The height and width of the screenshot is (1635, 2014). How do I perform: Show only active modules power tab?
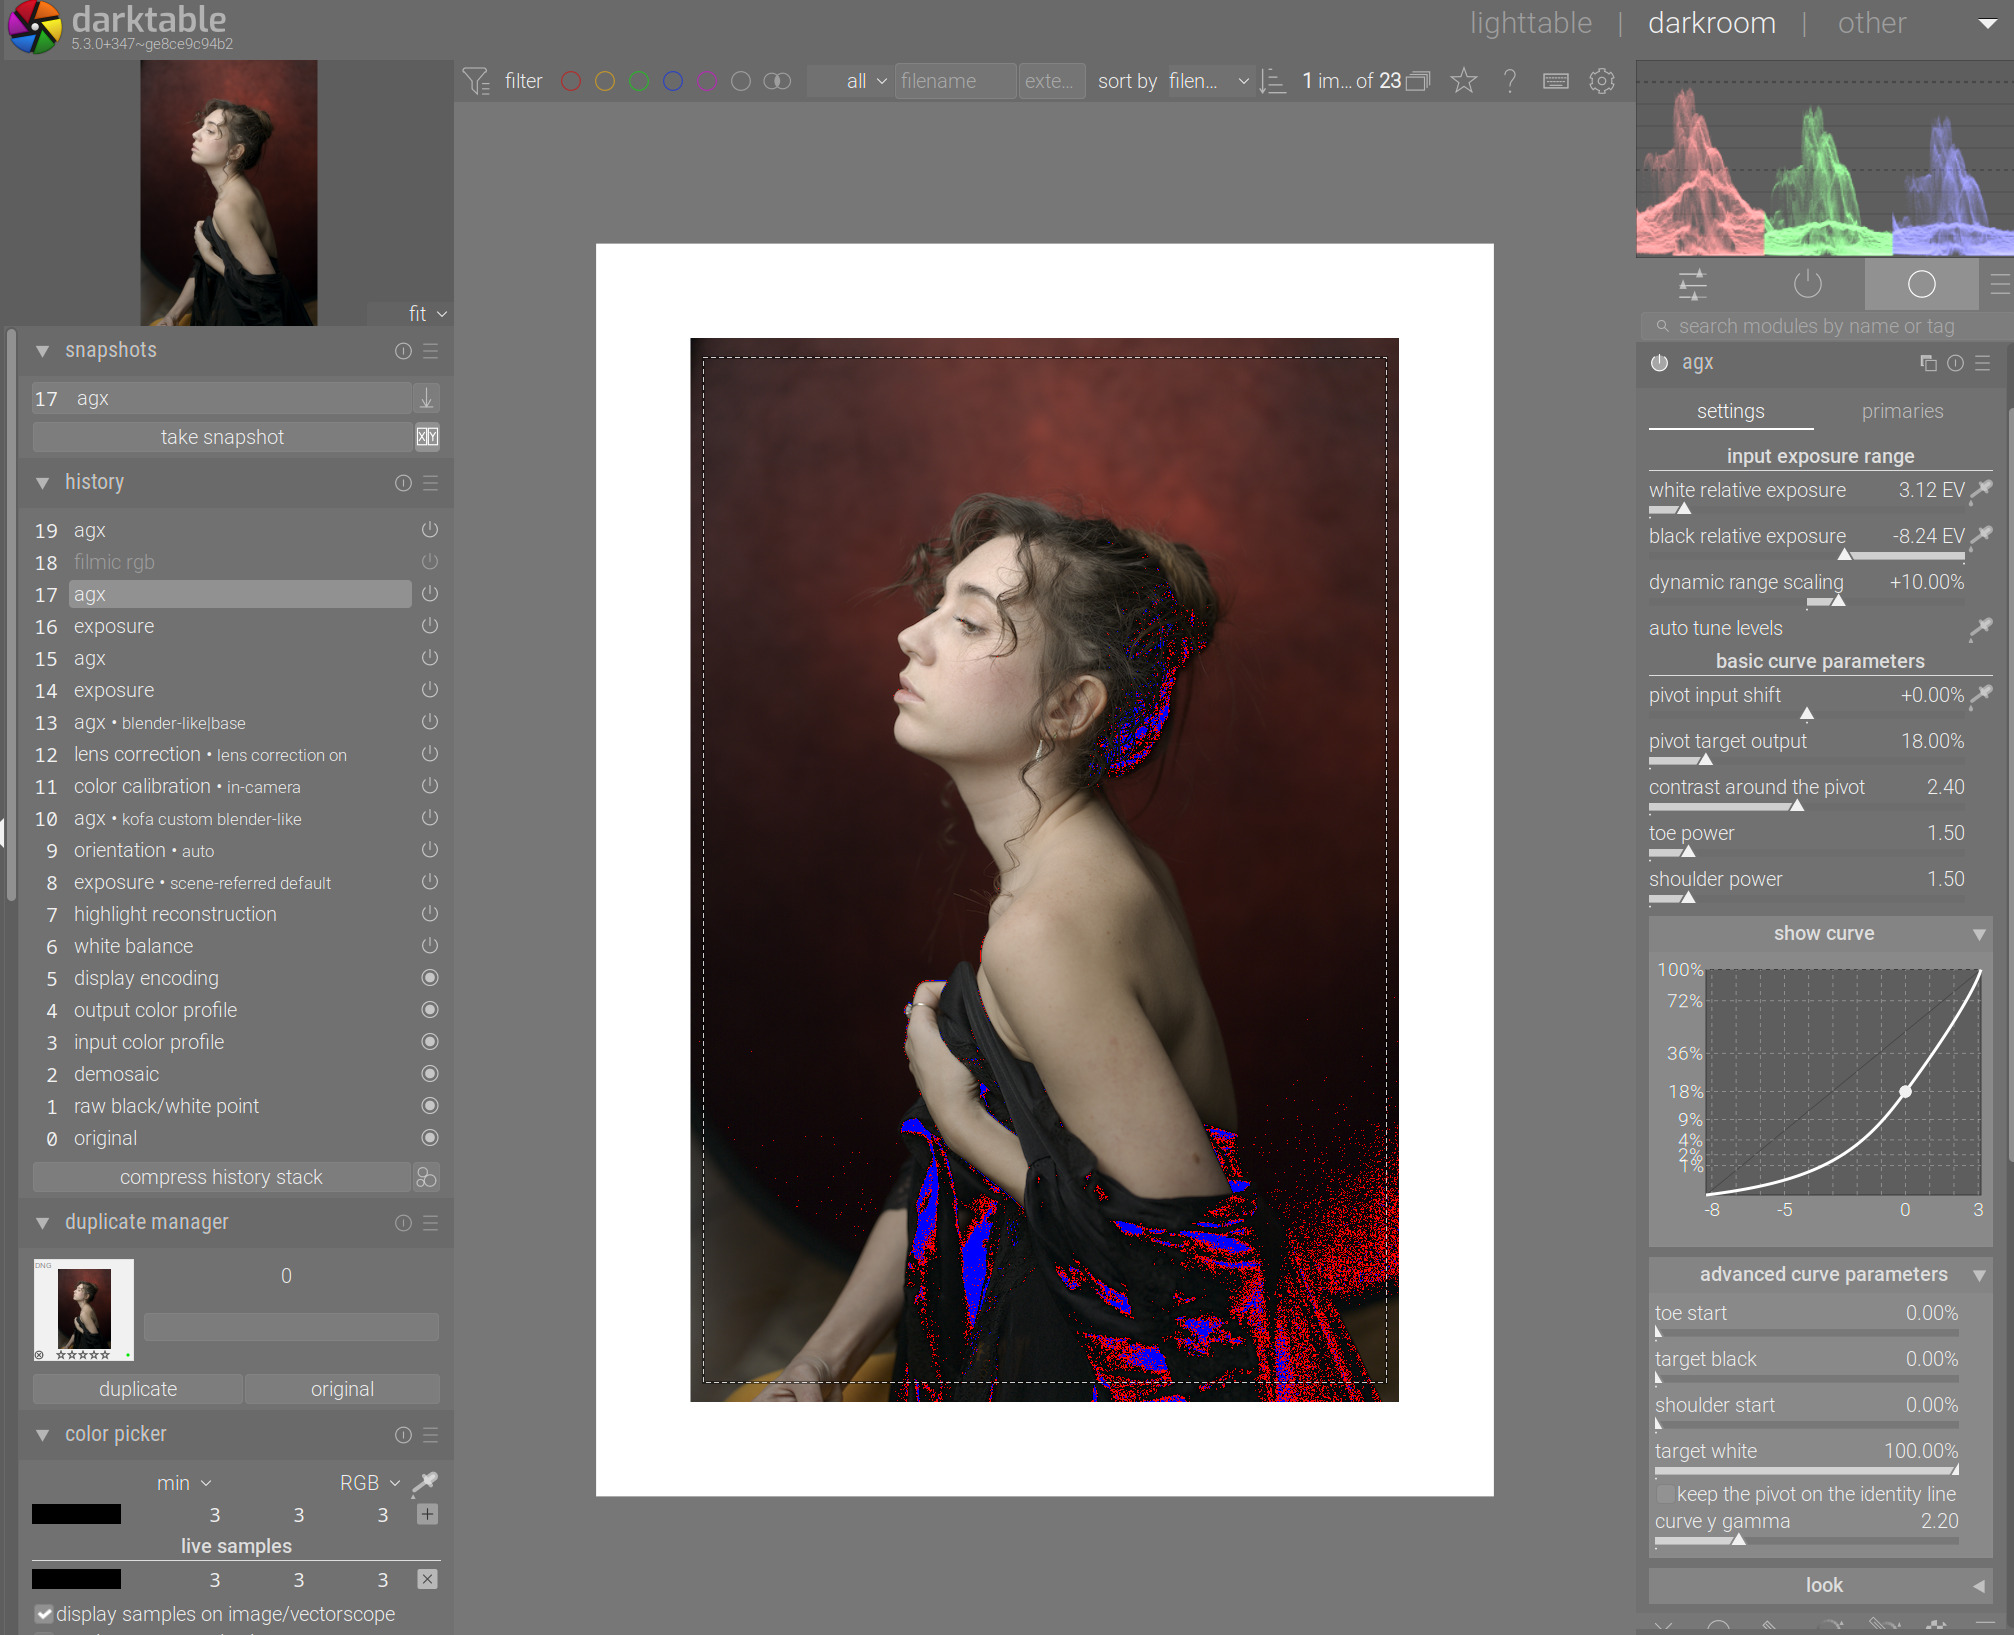(x=1807, y=285)
